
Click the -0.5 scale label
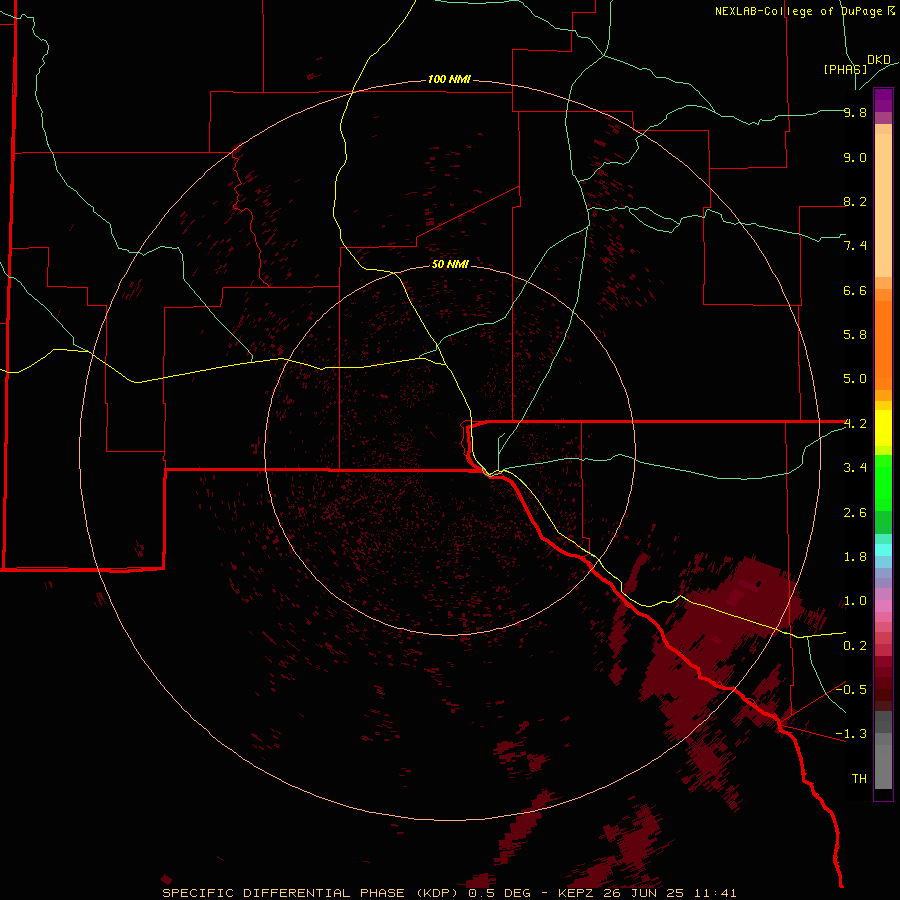click(x=851, y=689)
